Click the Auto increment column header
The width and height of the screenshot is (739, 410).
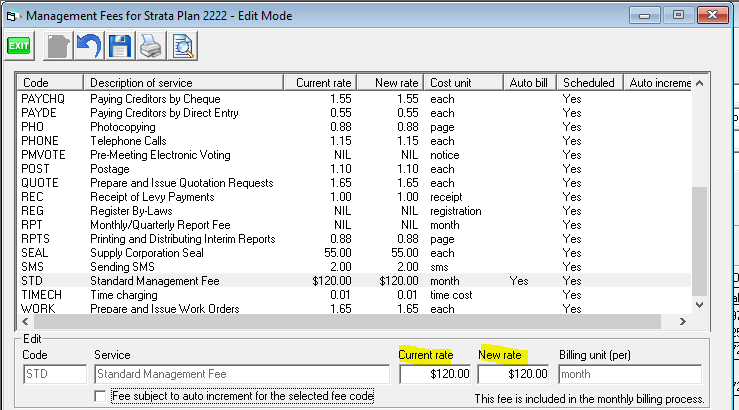click(x=657, y=82)
